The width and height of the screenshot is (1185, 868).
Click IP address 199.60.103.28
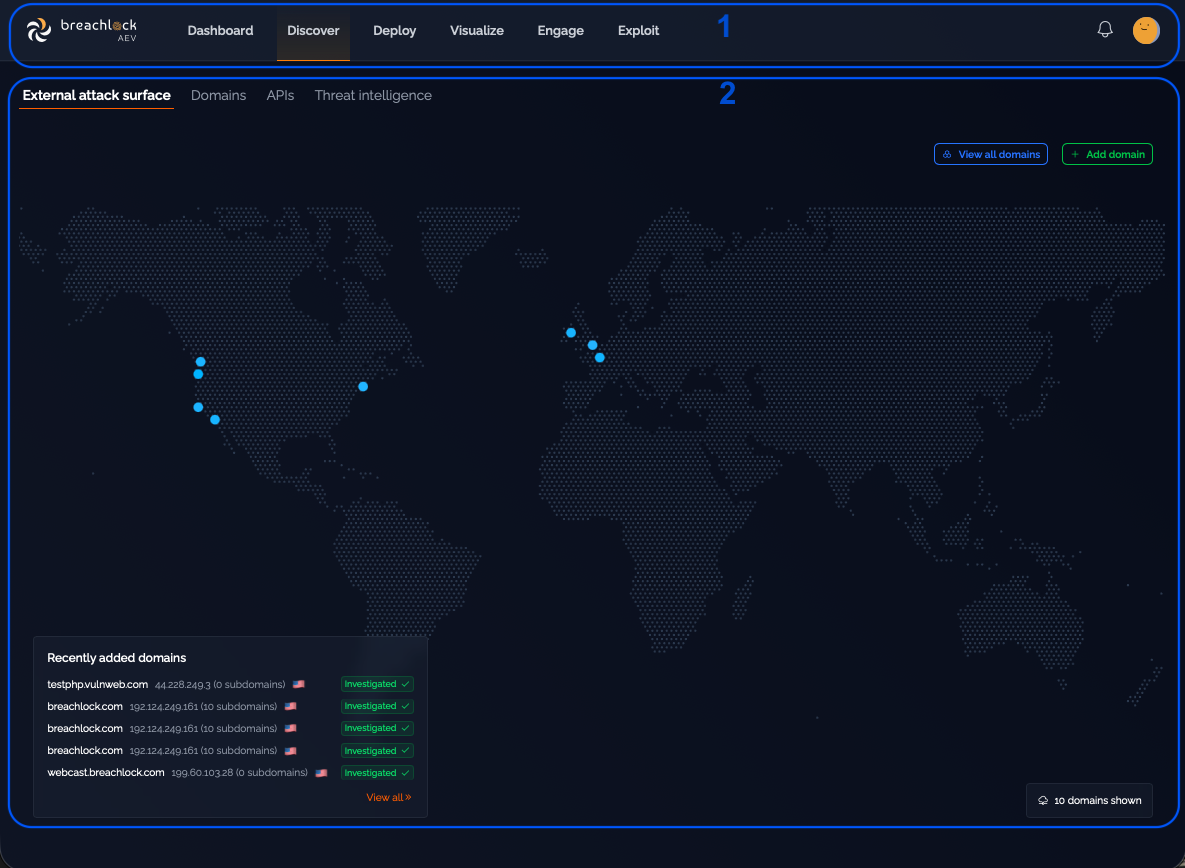tap(202, 773)
